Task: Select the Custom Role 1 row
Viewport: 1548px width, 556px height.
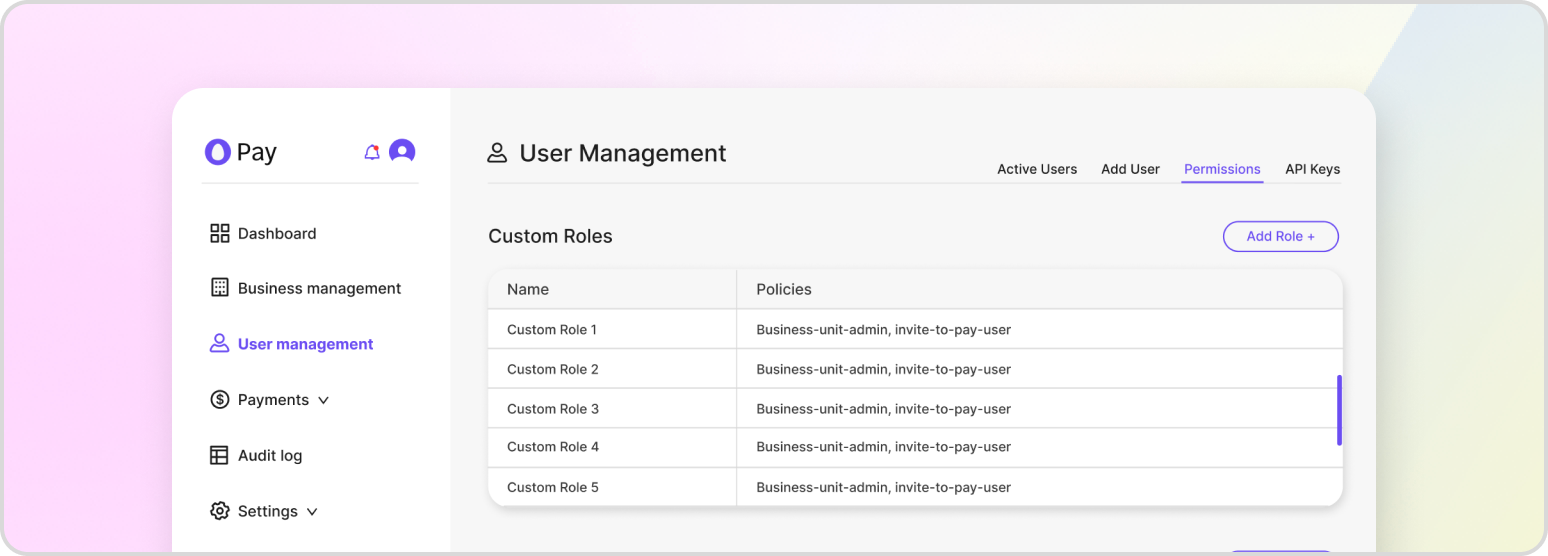Action: coord(552,329)
